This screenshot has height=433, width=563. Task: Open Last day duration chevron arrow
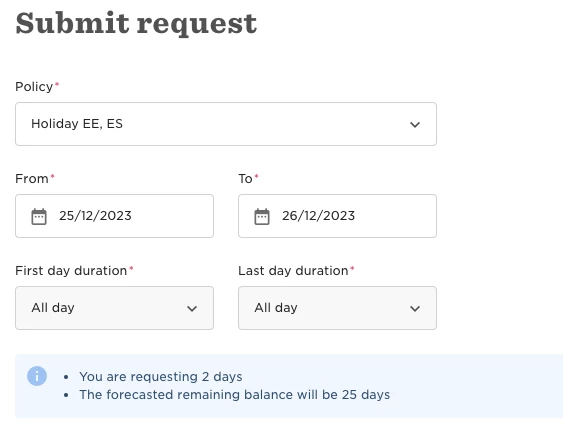[415, 308]
